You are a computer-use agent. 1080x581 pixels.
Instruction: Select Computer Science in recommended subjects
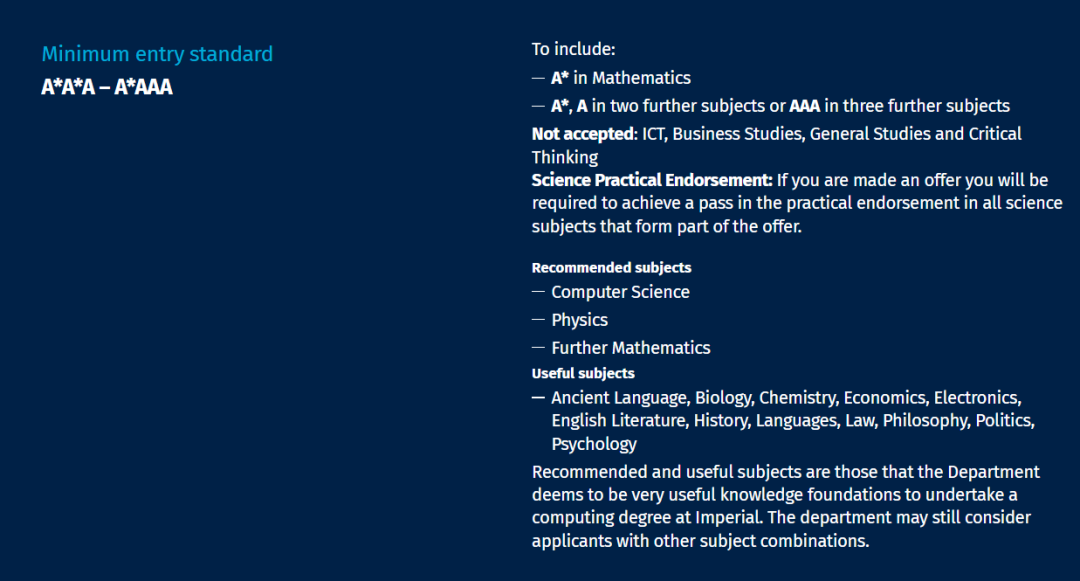[x=620, y=292]
